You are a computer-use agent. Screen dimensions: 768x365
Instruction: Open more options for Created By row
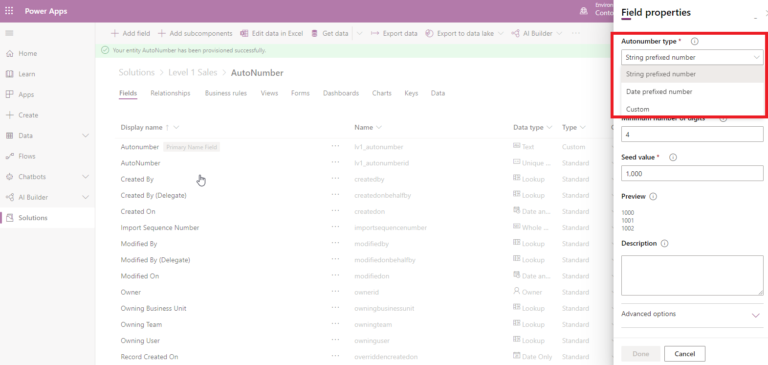(x=335, y=178)
